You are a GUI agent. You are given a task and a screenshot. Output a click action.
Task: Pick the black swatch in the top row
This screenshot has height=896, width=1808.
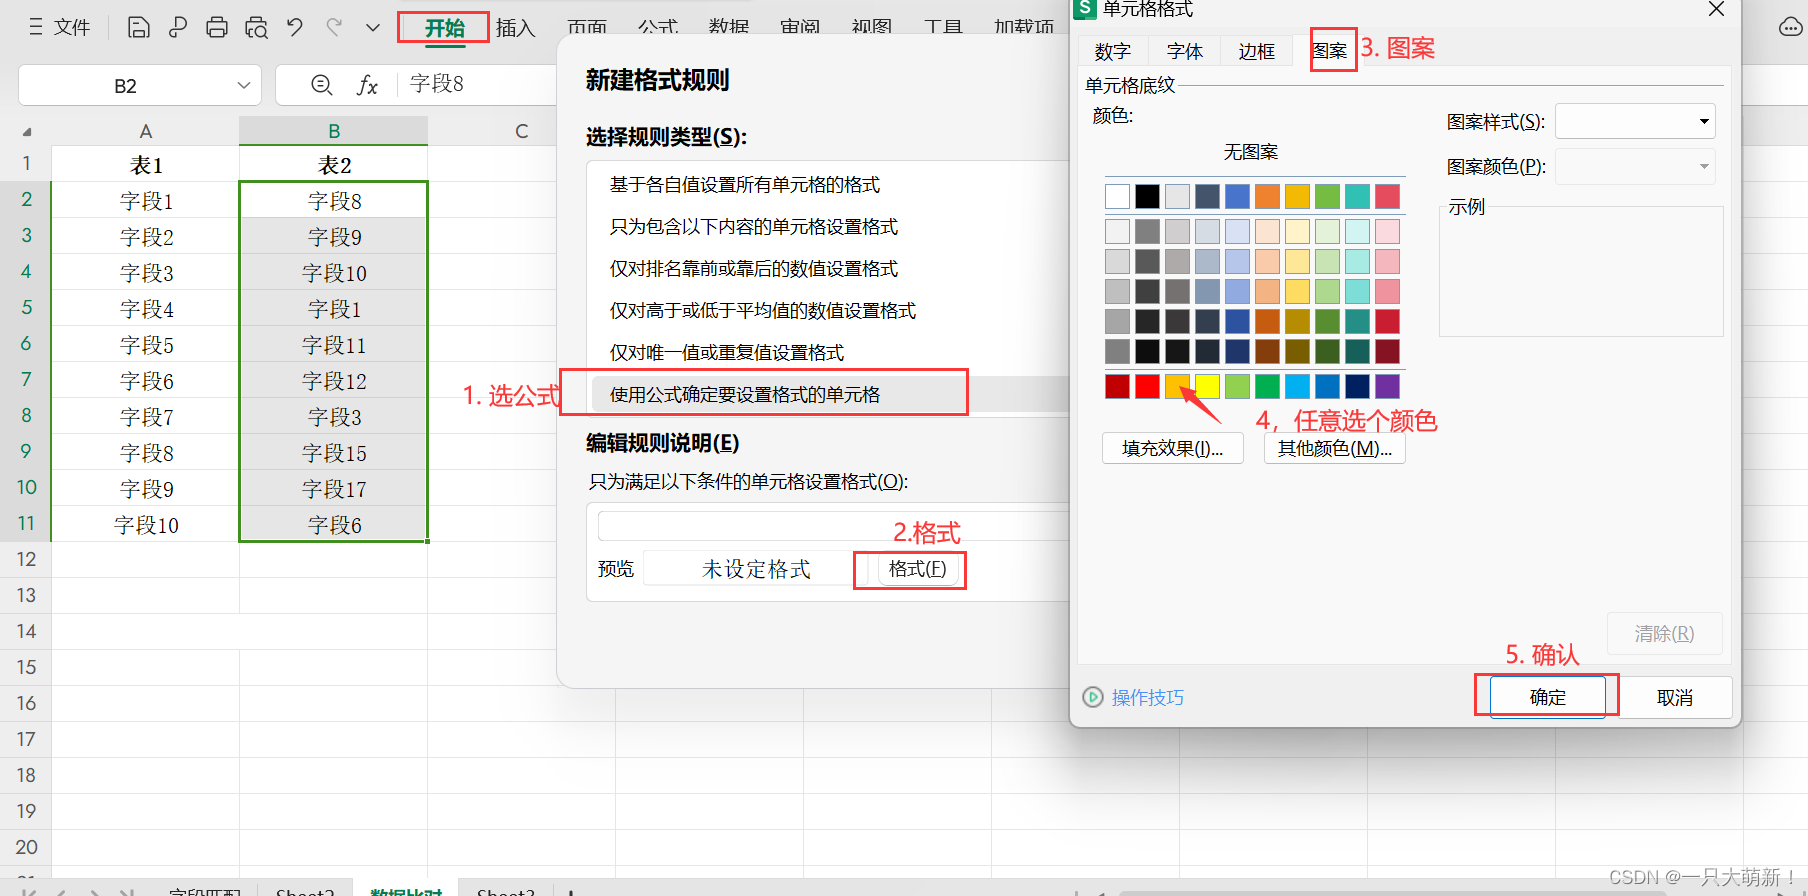tap(1147, 196)
